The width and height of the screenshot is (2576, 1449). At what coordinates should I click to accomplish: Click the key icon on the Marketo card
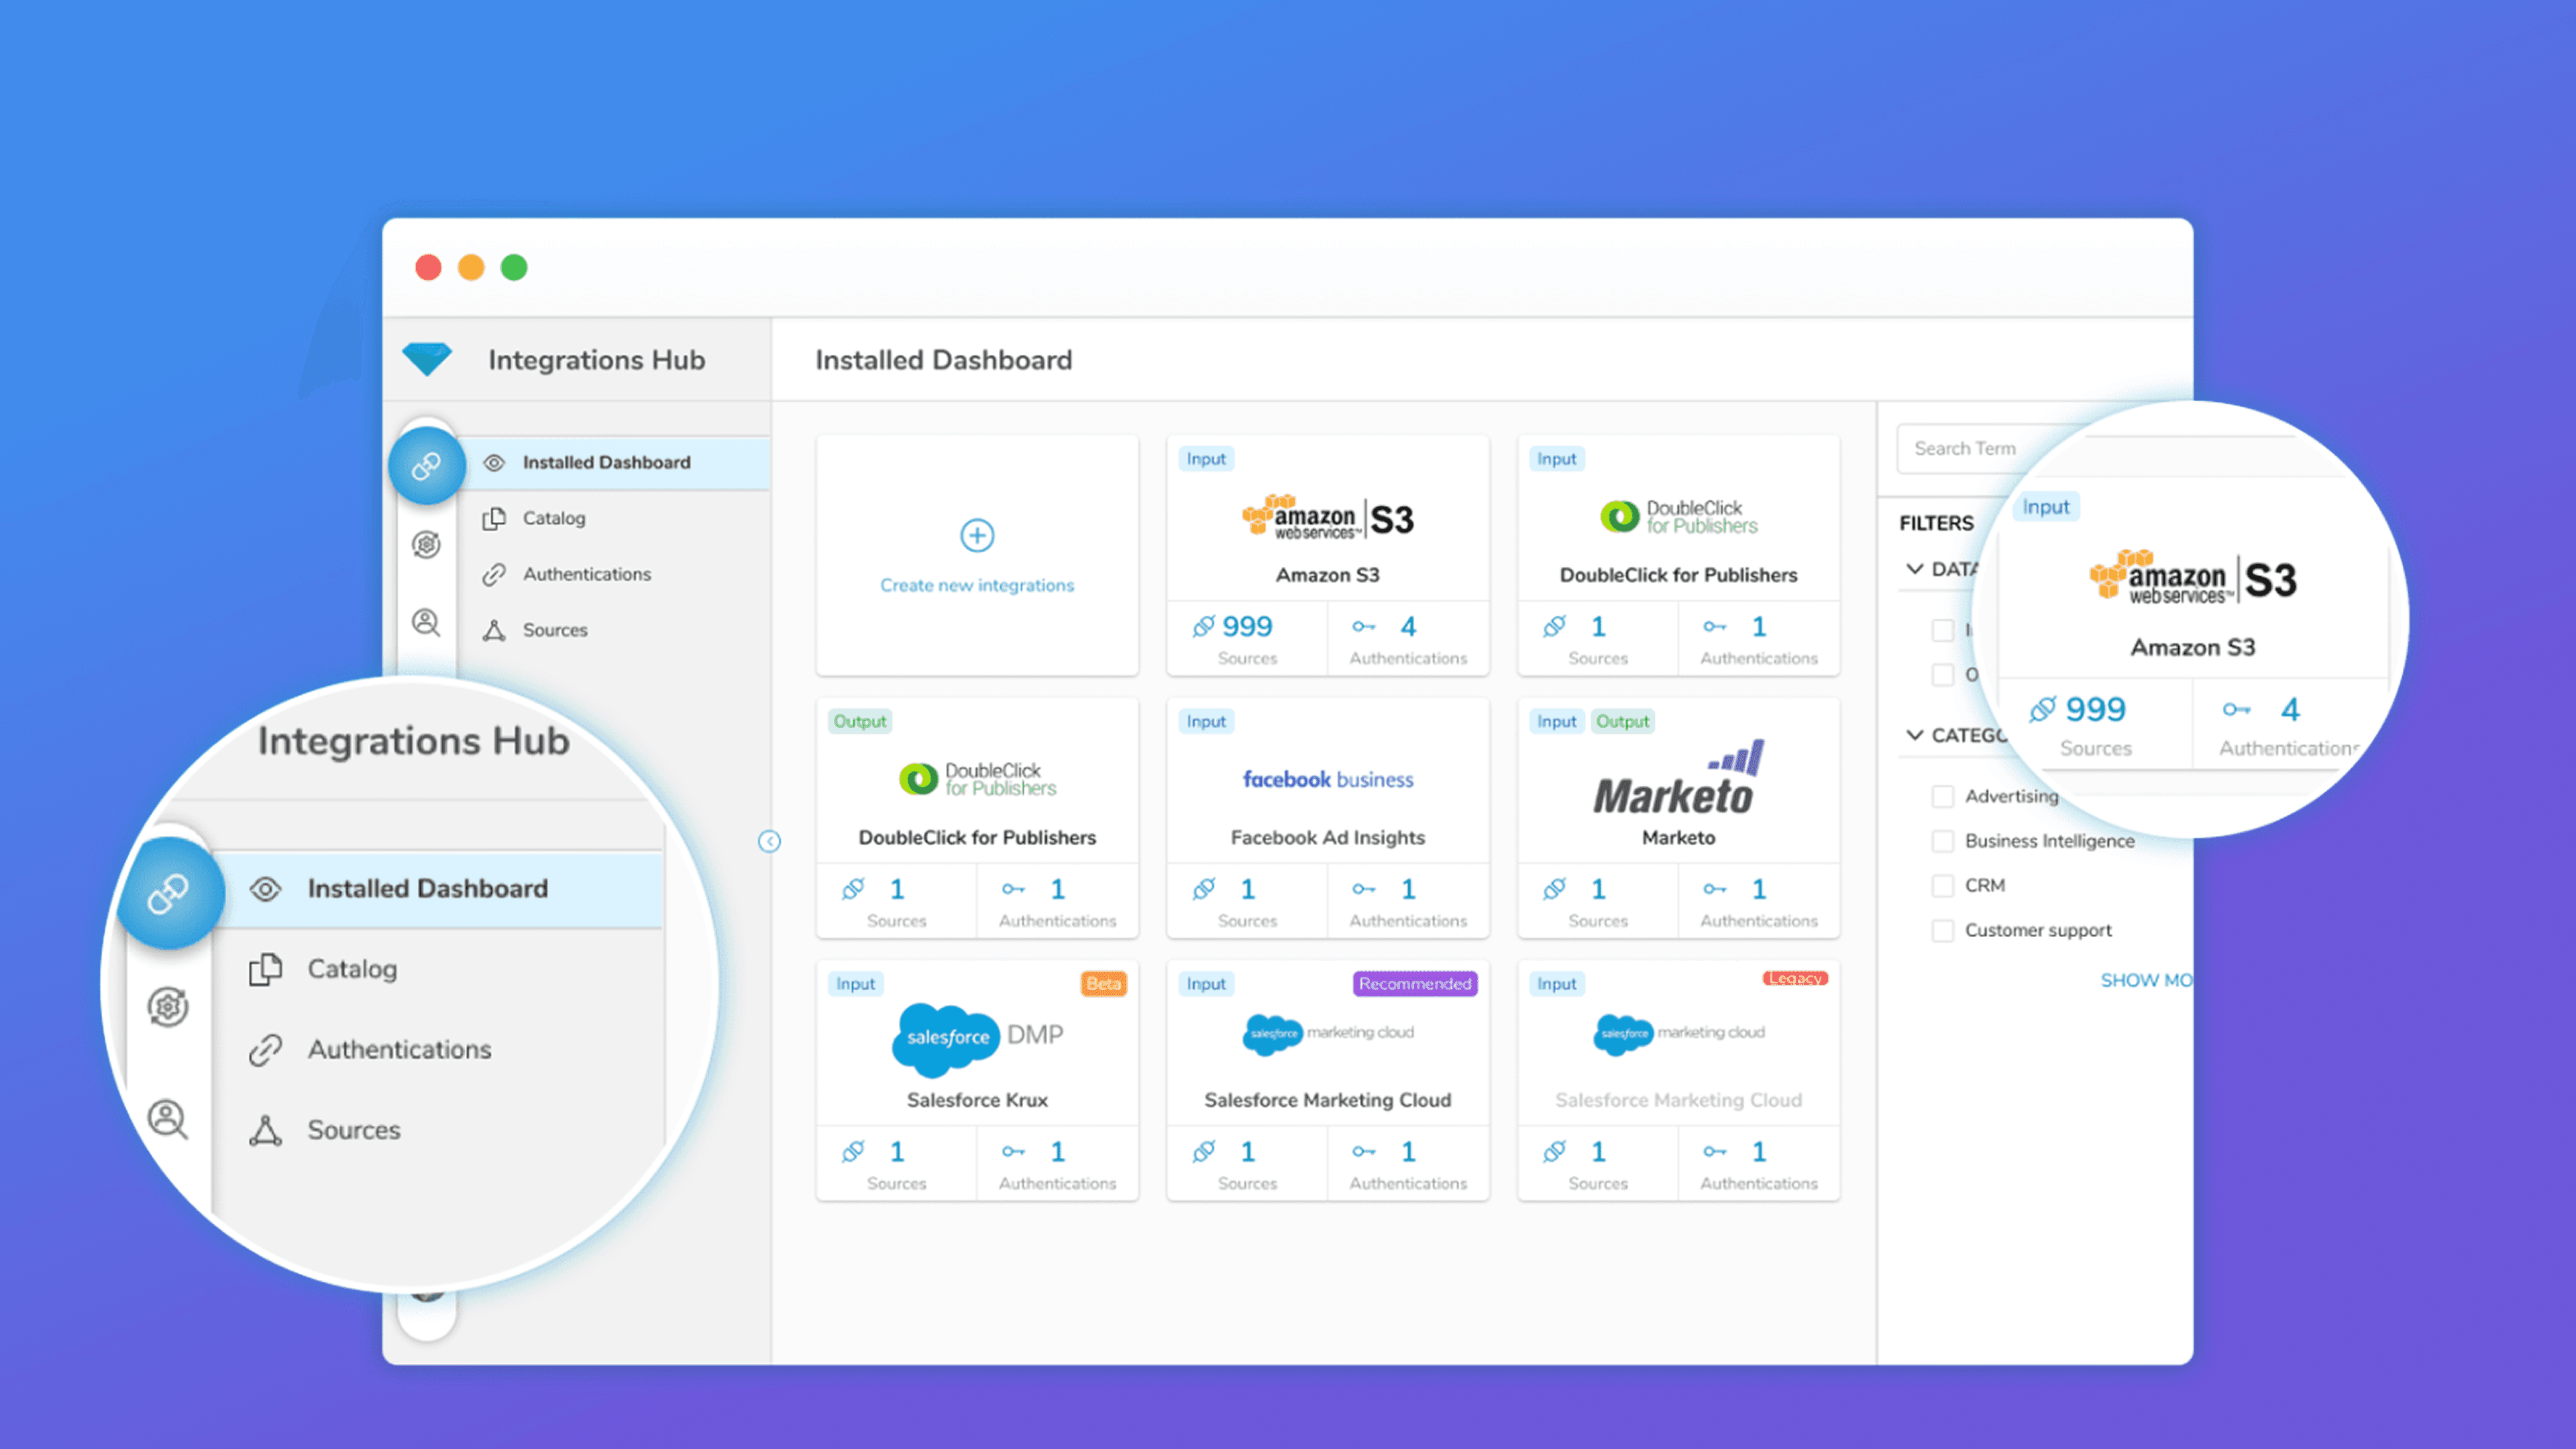tap(1714, 889)
